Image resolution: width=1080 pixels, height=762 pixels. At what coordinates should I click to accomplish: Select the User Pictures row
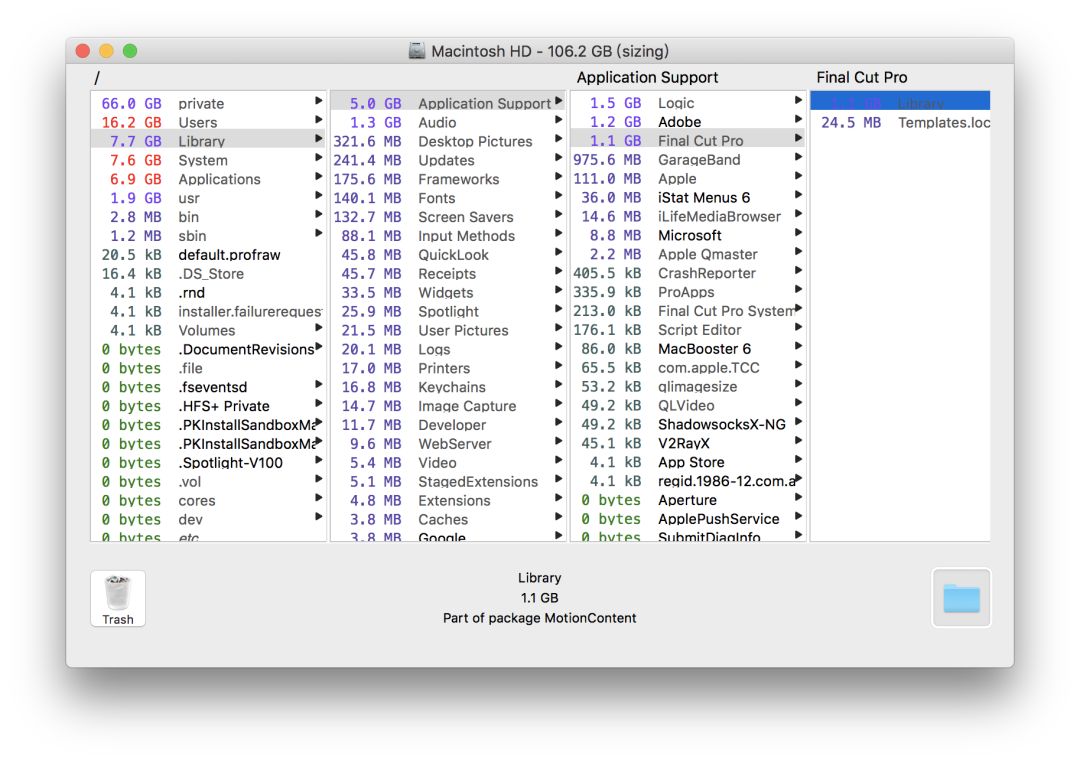pyautogui.click(x=448, y=331)
